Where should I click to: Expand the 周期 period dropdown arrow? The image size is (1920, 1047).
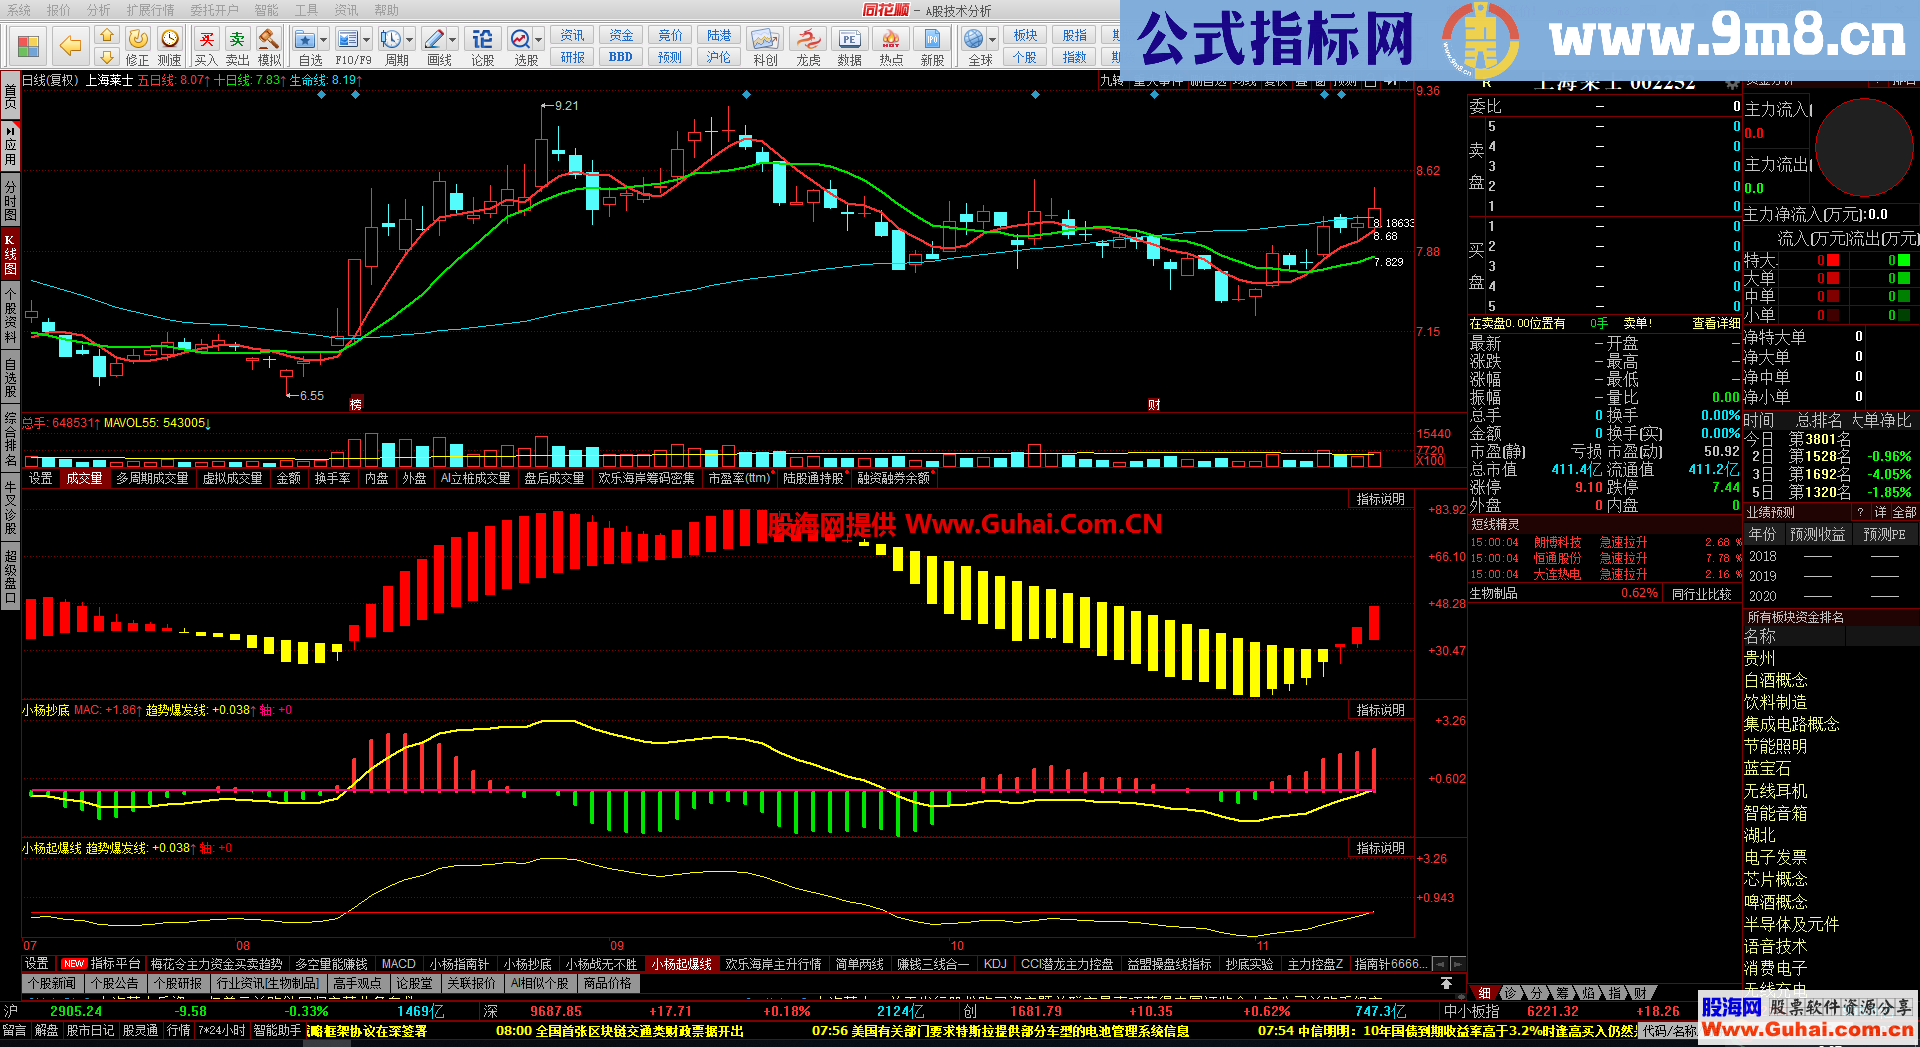coord(409,40)
